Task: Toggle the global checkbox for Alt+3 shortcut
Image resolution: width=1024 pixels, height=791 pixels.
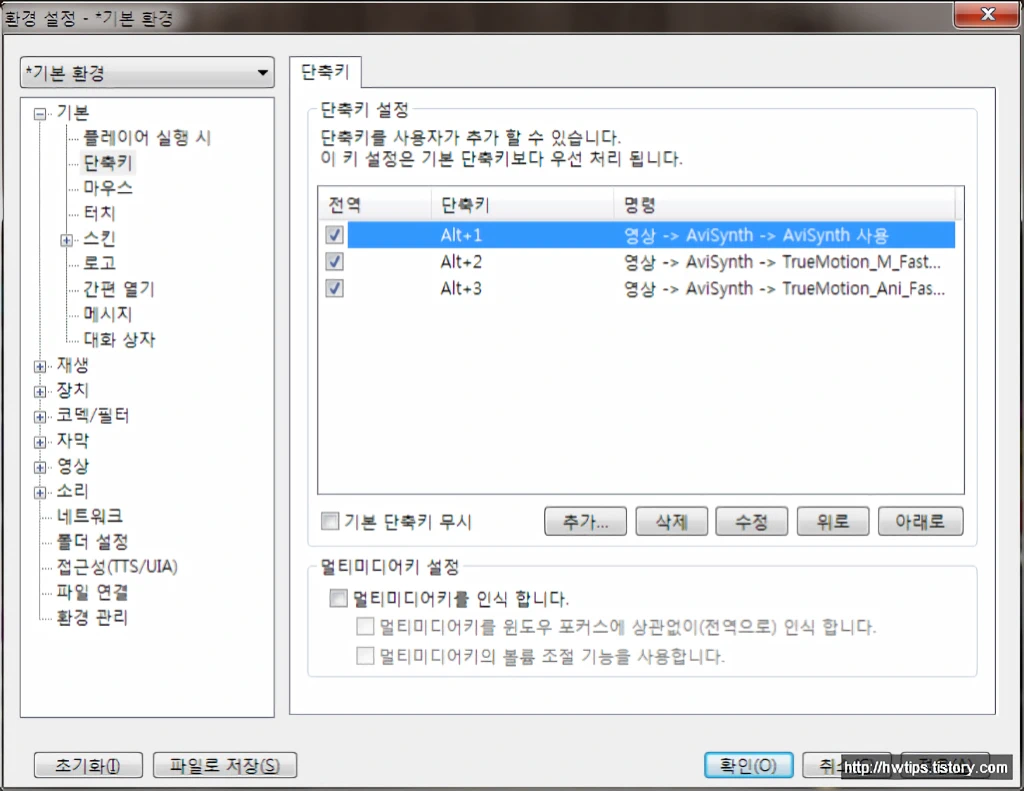Action: click(x=334, y=288)
